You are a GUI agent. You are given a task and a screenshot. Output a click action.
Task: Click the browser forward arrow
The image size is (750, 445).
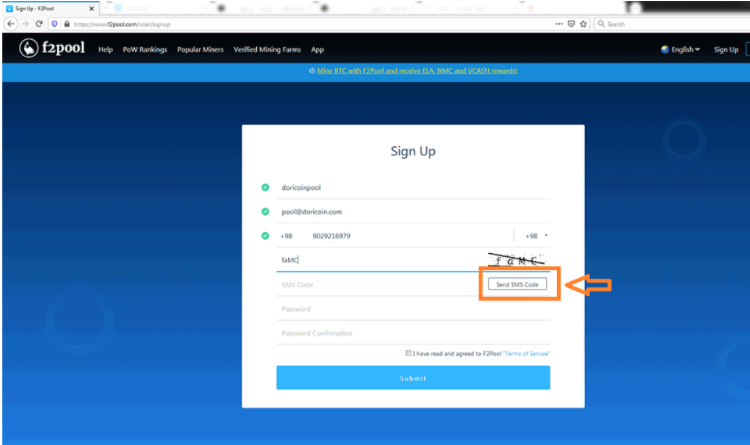click(25, 24)
